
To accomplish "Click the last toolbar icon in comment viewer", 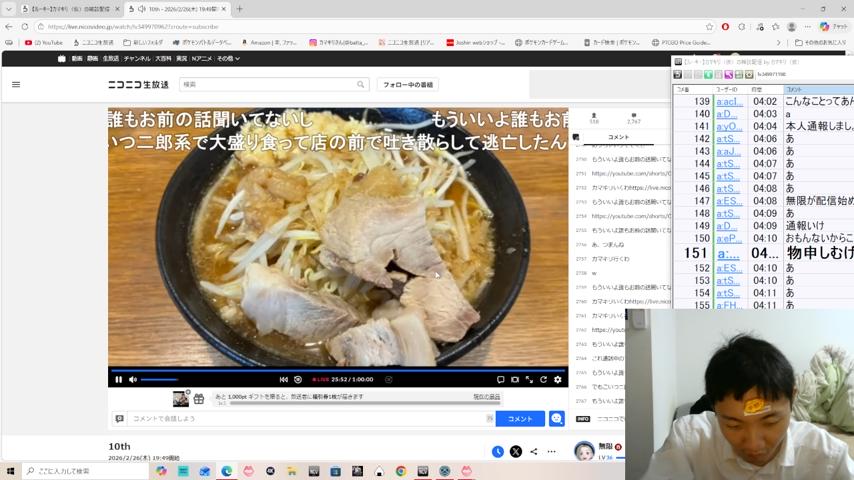I will coord(749,75).
